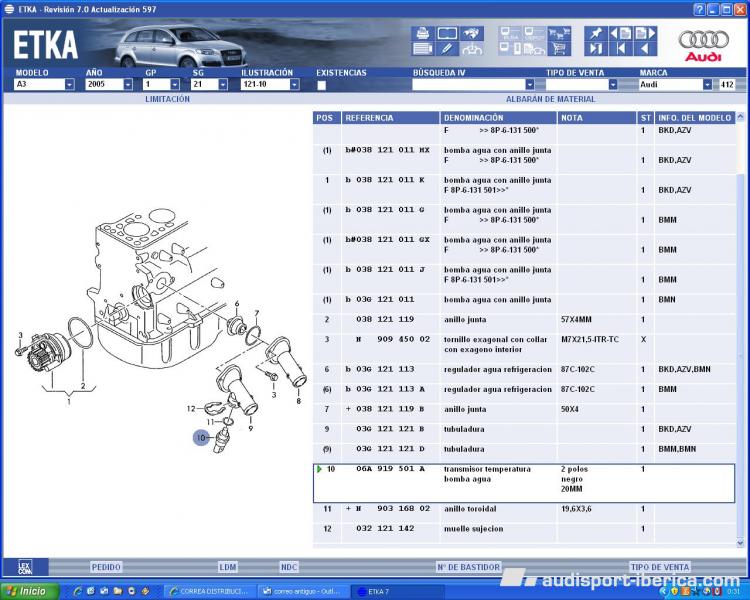Click the pushpin icon
Viewport: 750px width, 600px height.
[x=596, y=33]
